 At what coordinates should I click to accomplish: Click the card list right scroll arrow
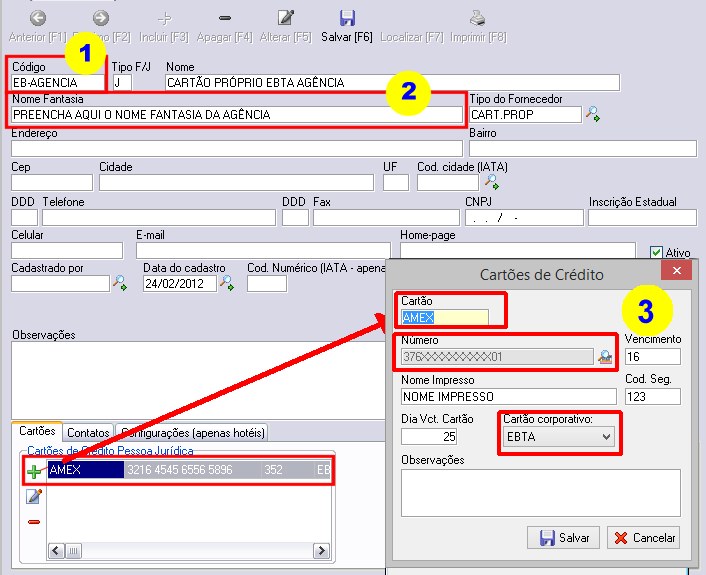coord(321,550)
